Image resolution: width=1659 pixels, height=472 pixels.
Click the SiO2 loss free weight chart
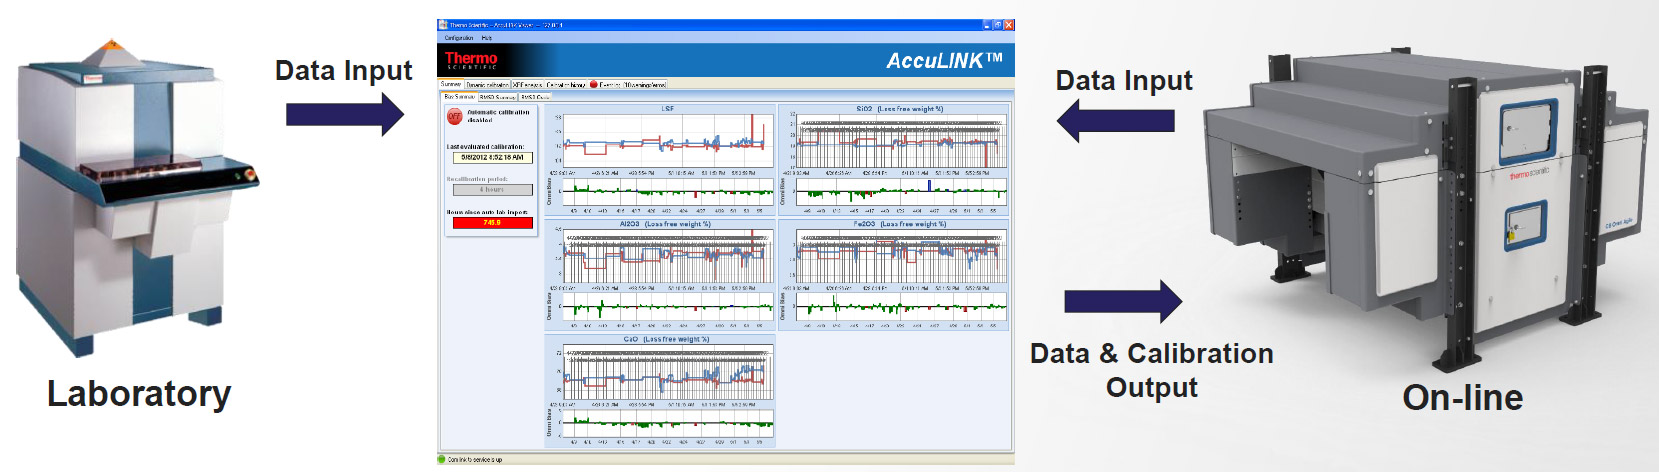coord(899,139)
